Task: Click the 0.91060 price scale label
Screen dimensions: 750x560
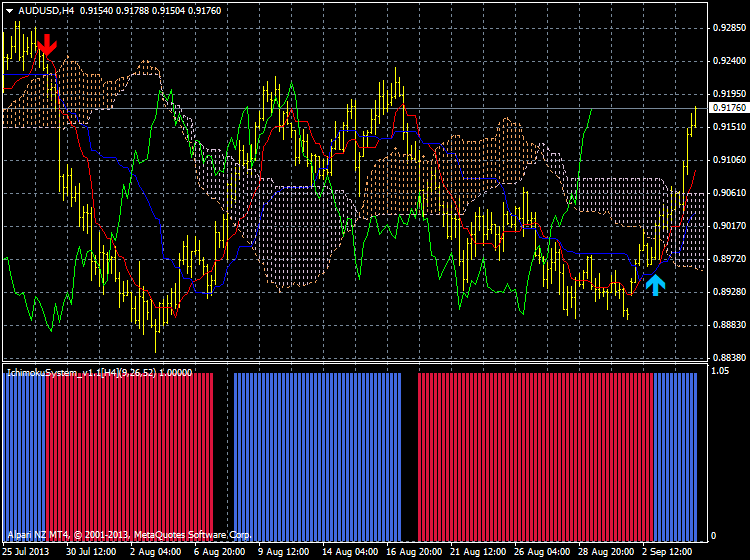Action: coord(729,160)
